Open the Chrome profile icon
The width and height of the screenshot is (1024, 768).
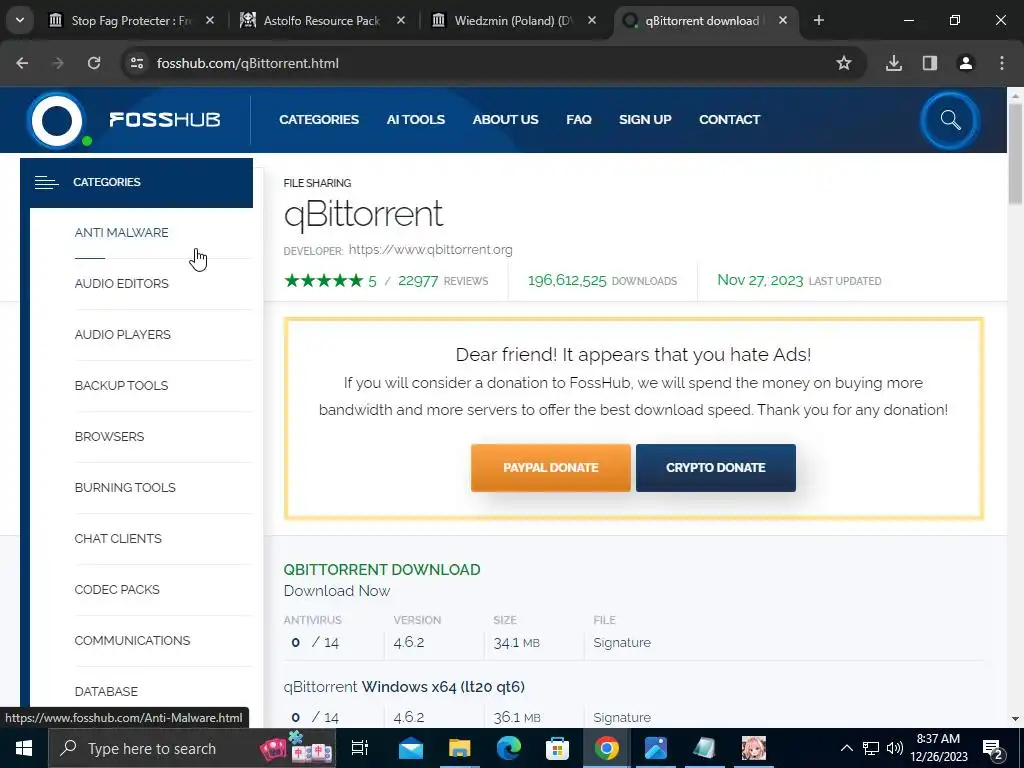click(966, 63)
